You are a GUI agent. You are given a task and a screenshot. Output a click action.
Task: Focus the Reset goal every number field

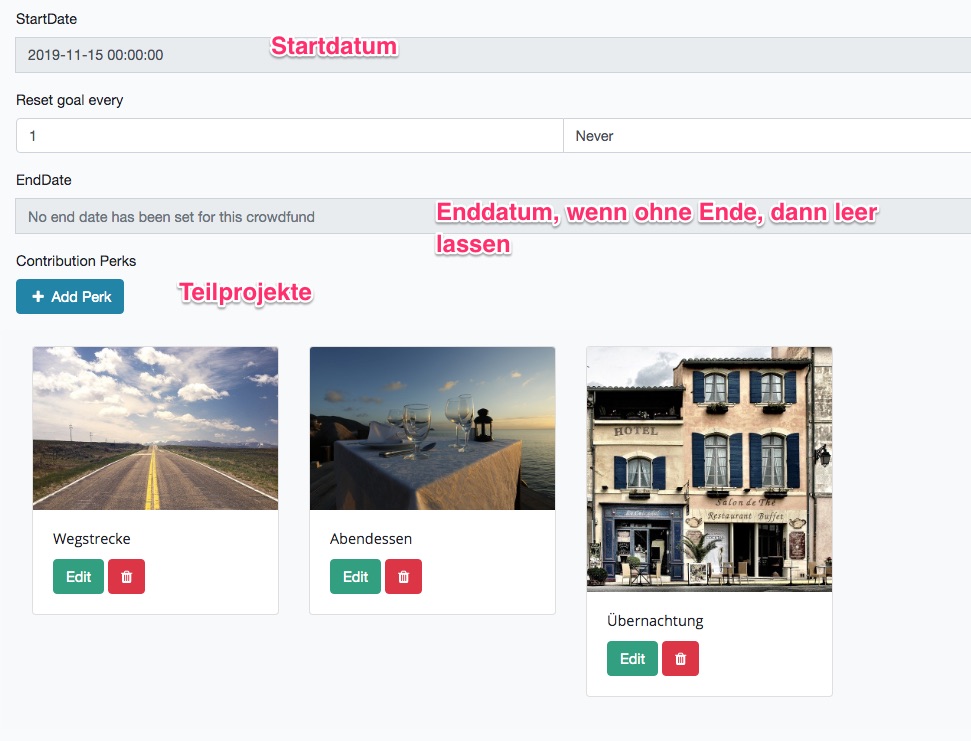click(290, 136)
